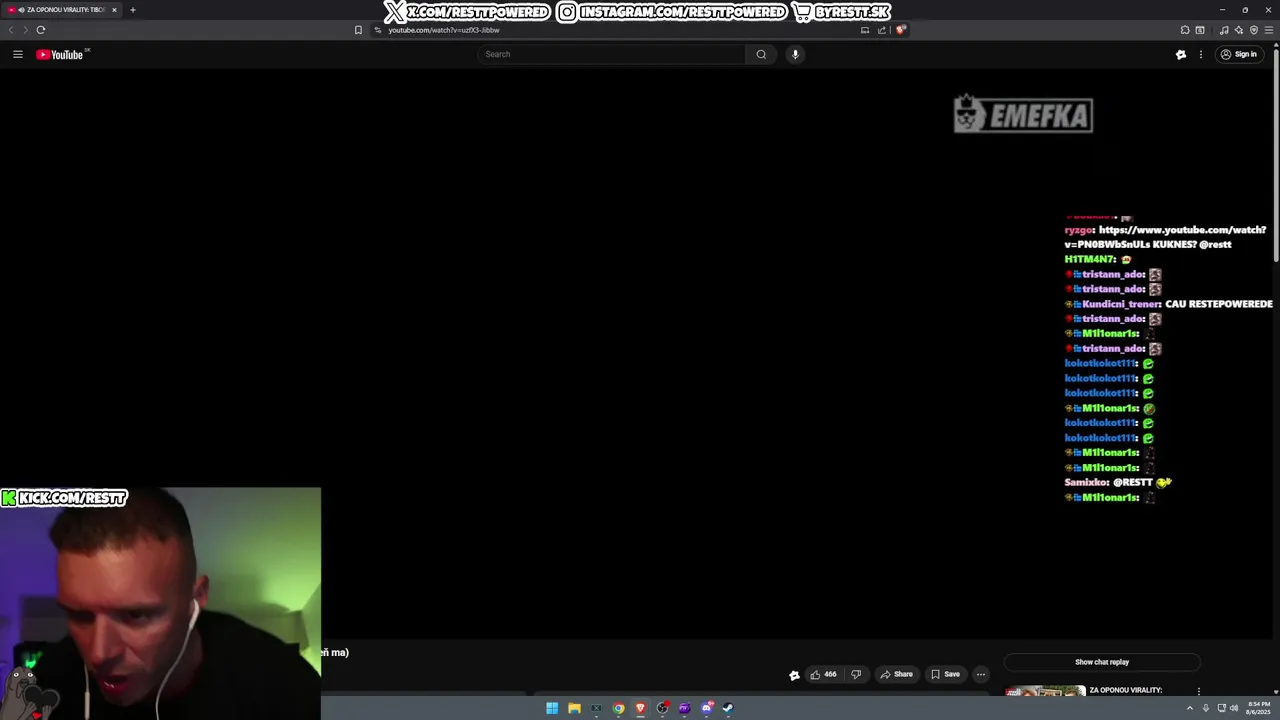Open taskbar clock showing 8:54 PM
Image resolution: width=1280 pixels, height=720 pixels.
[x=1258, y=708]
